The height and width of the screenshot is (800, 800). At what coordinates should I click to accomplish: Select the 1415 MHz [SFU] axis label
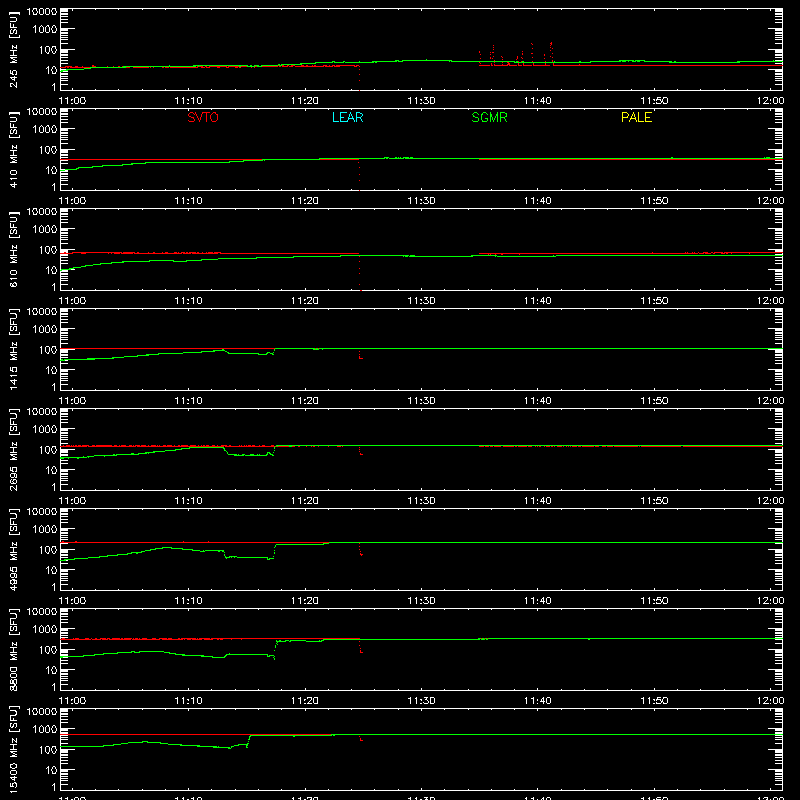(x=13, y=350)
